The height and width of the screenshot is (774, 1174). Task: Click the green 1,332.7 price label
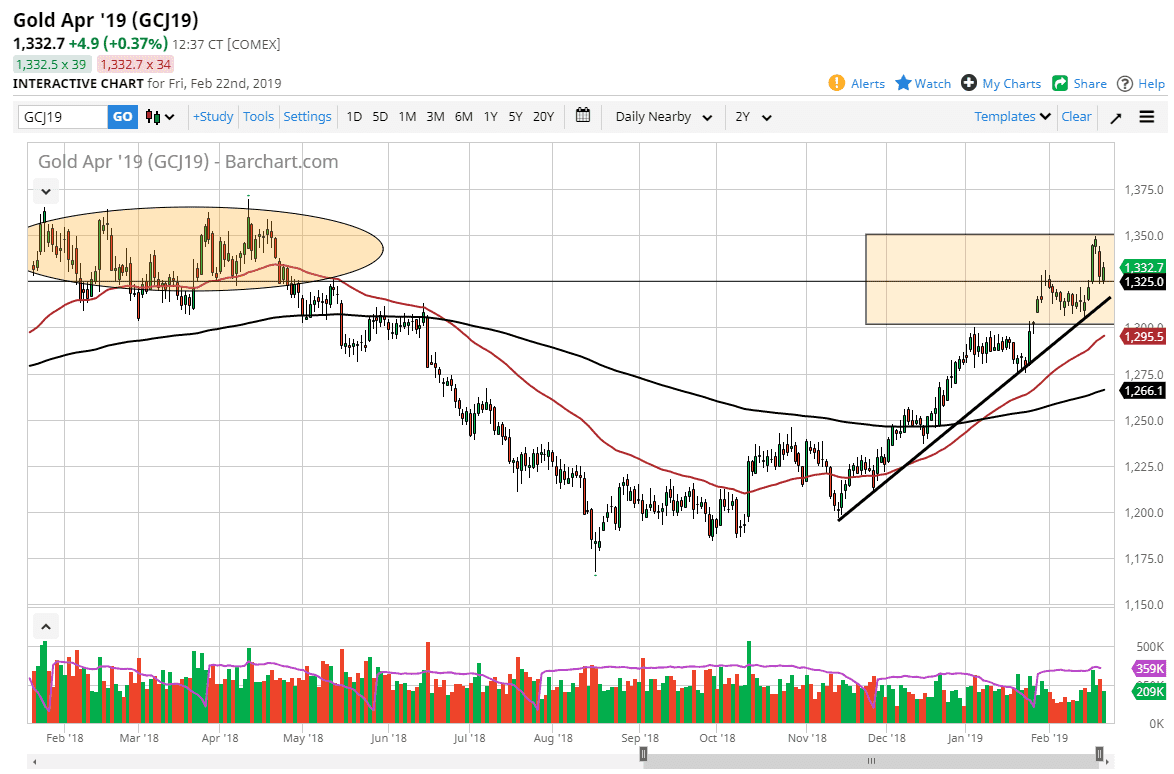pos(1143,267)
